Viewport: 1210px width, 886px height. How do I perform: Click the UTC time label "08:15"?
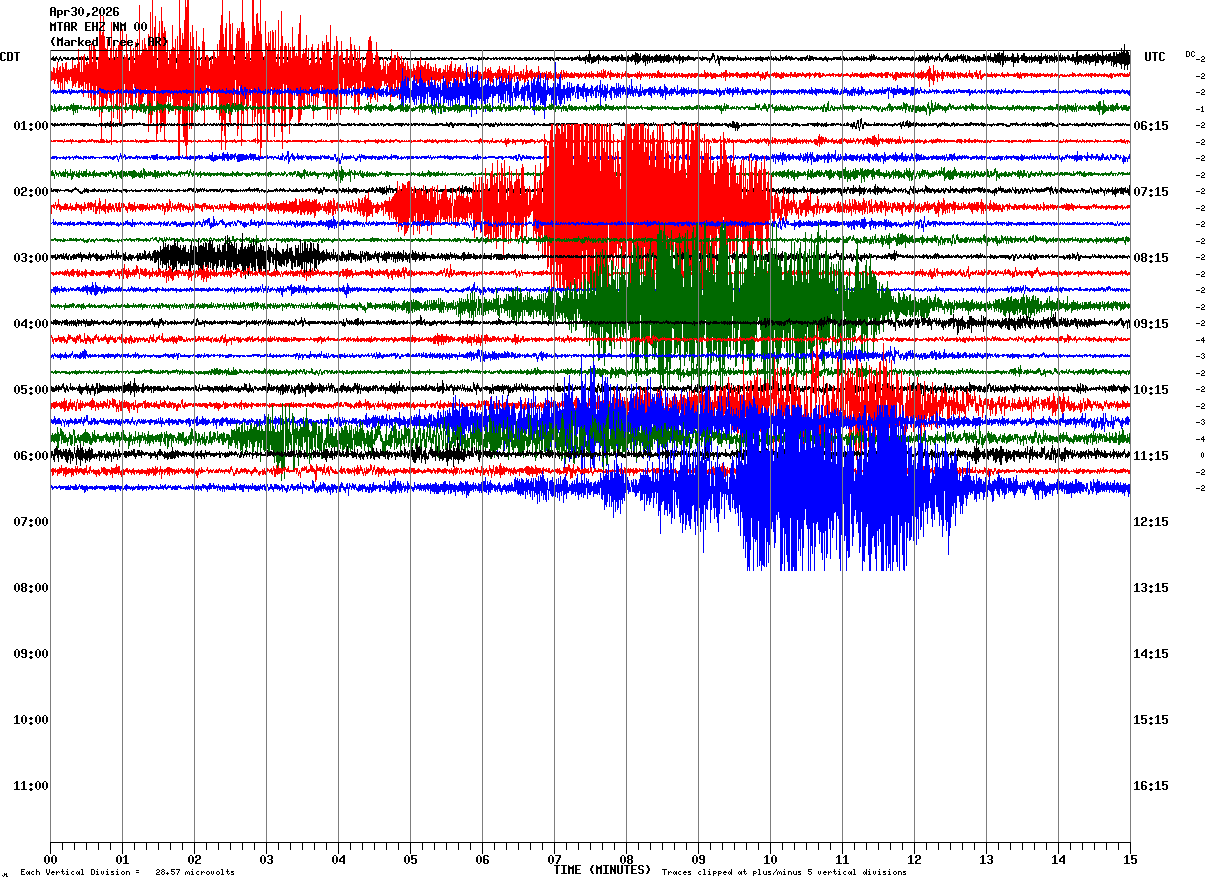click(x=1151, y=258)
